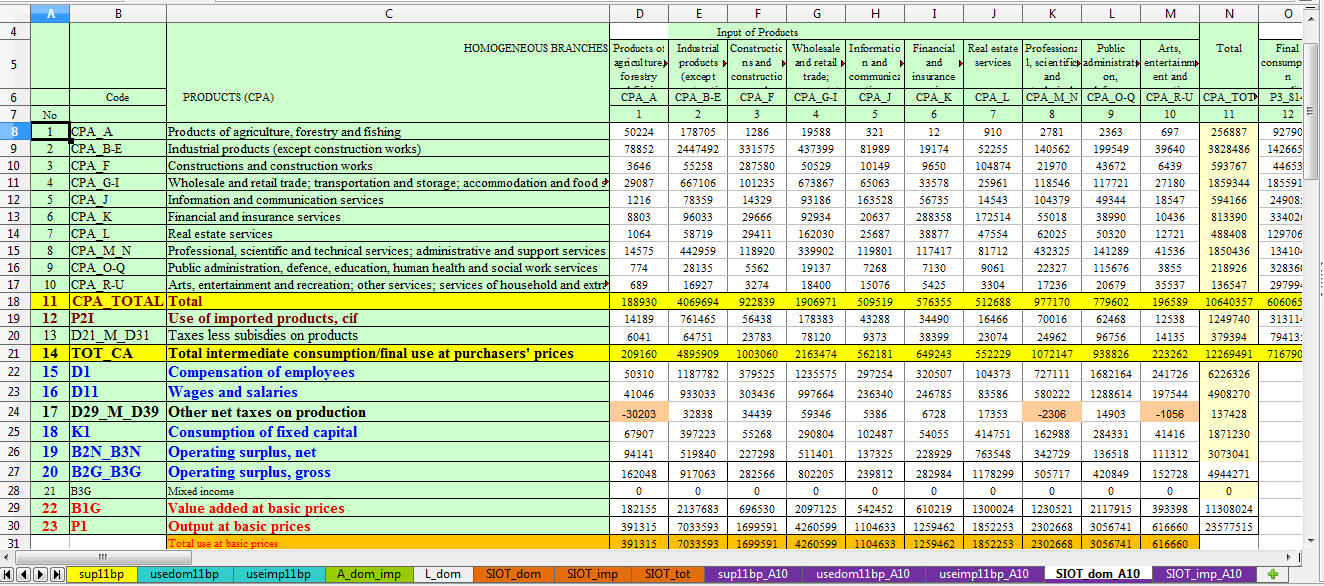The height and width of the screenshot is (586, 1324).
Task: Add a new sheet with green plus
Action: (x=1272, y=574)
